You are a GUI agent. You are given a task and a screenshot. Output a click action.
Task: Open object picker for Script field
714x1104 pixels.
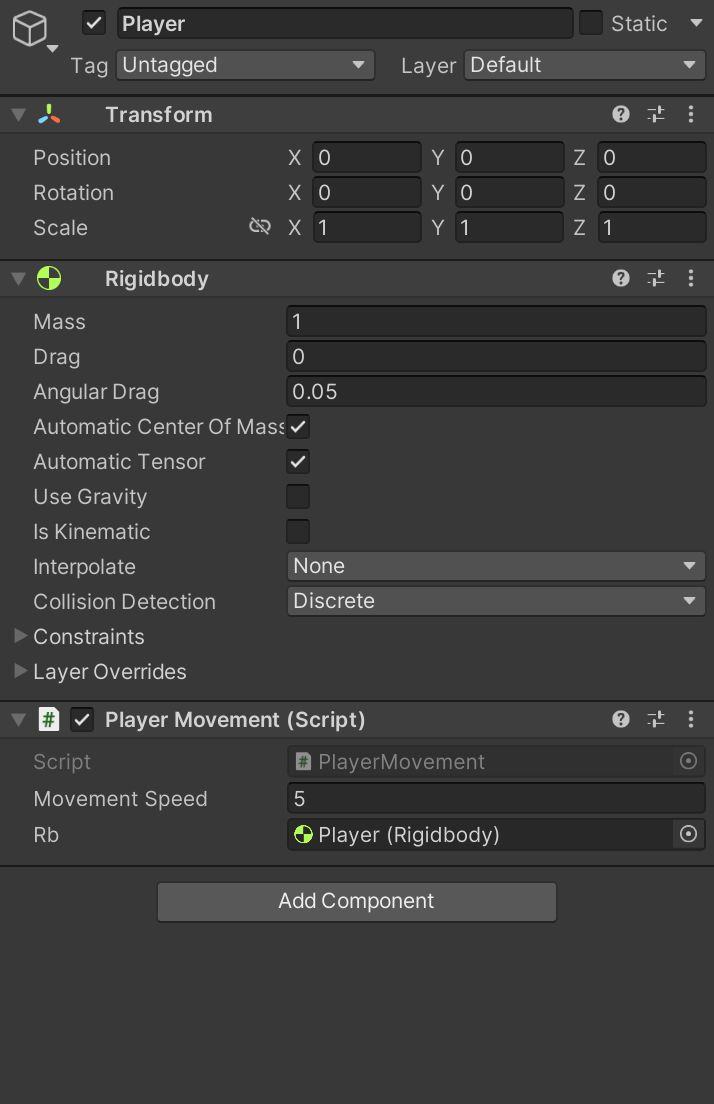click(688, 761)
